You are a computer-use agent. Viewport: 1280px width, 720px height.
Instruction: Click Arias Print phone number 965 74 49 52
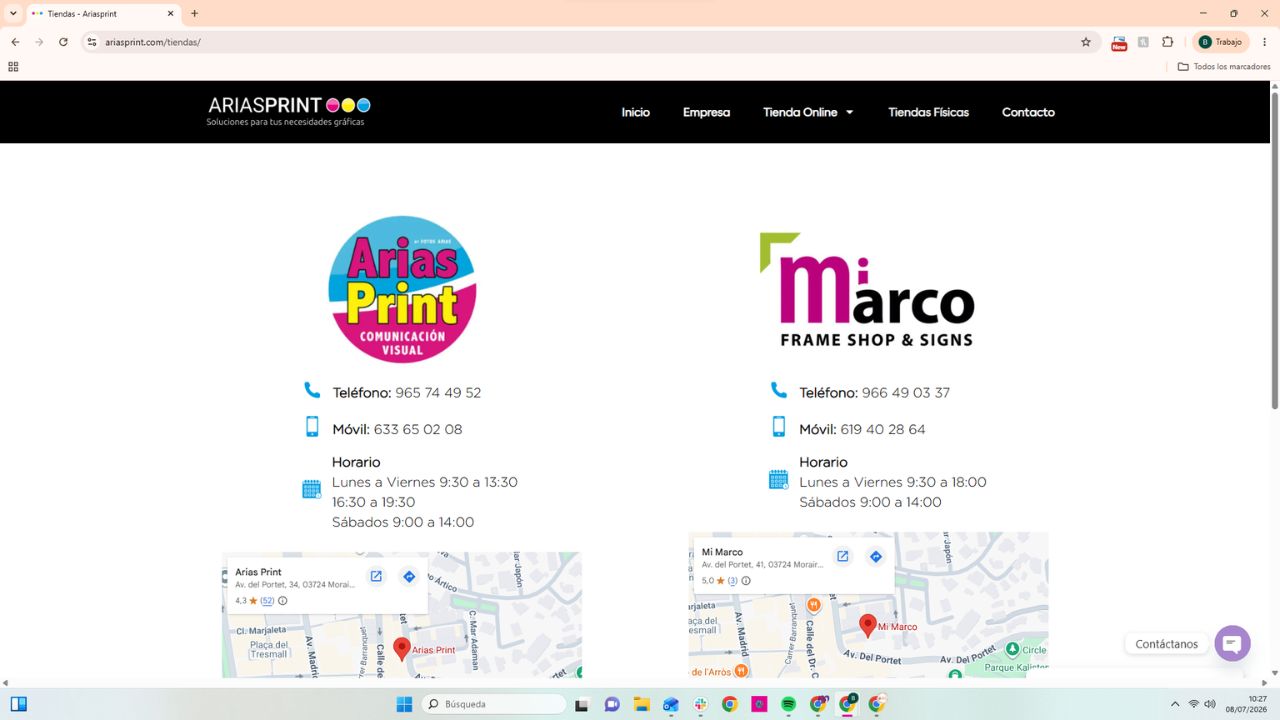[438, 393]
